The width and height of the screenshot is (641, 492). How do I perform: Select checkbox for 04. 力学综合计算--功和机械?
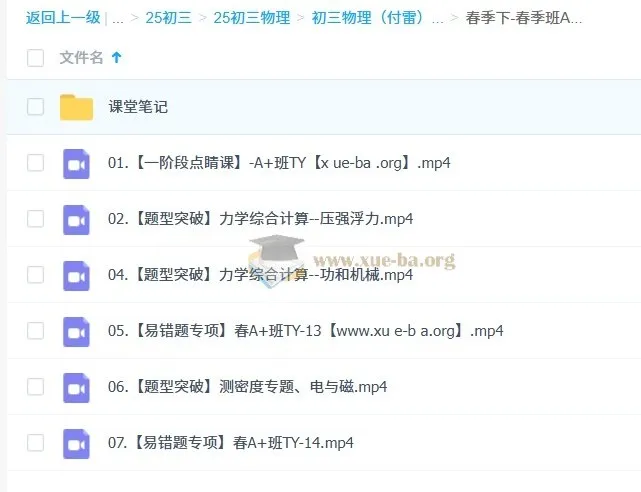(x=36, y=275)
